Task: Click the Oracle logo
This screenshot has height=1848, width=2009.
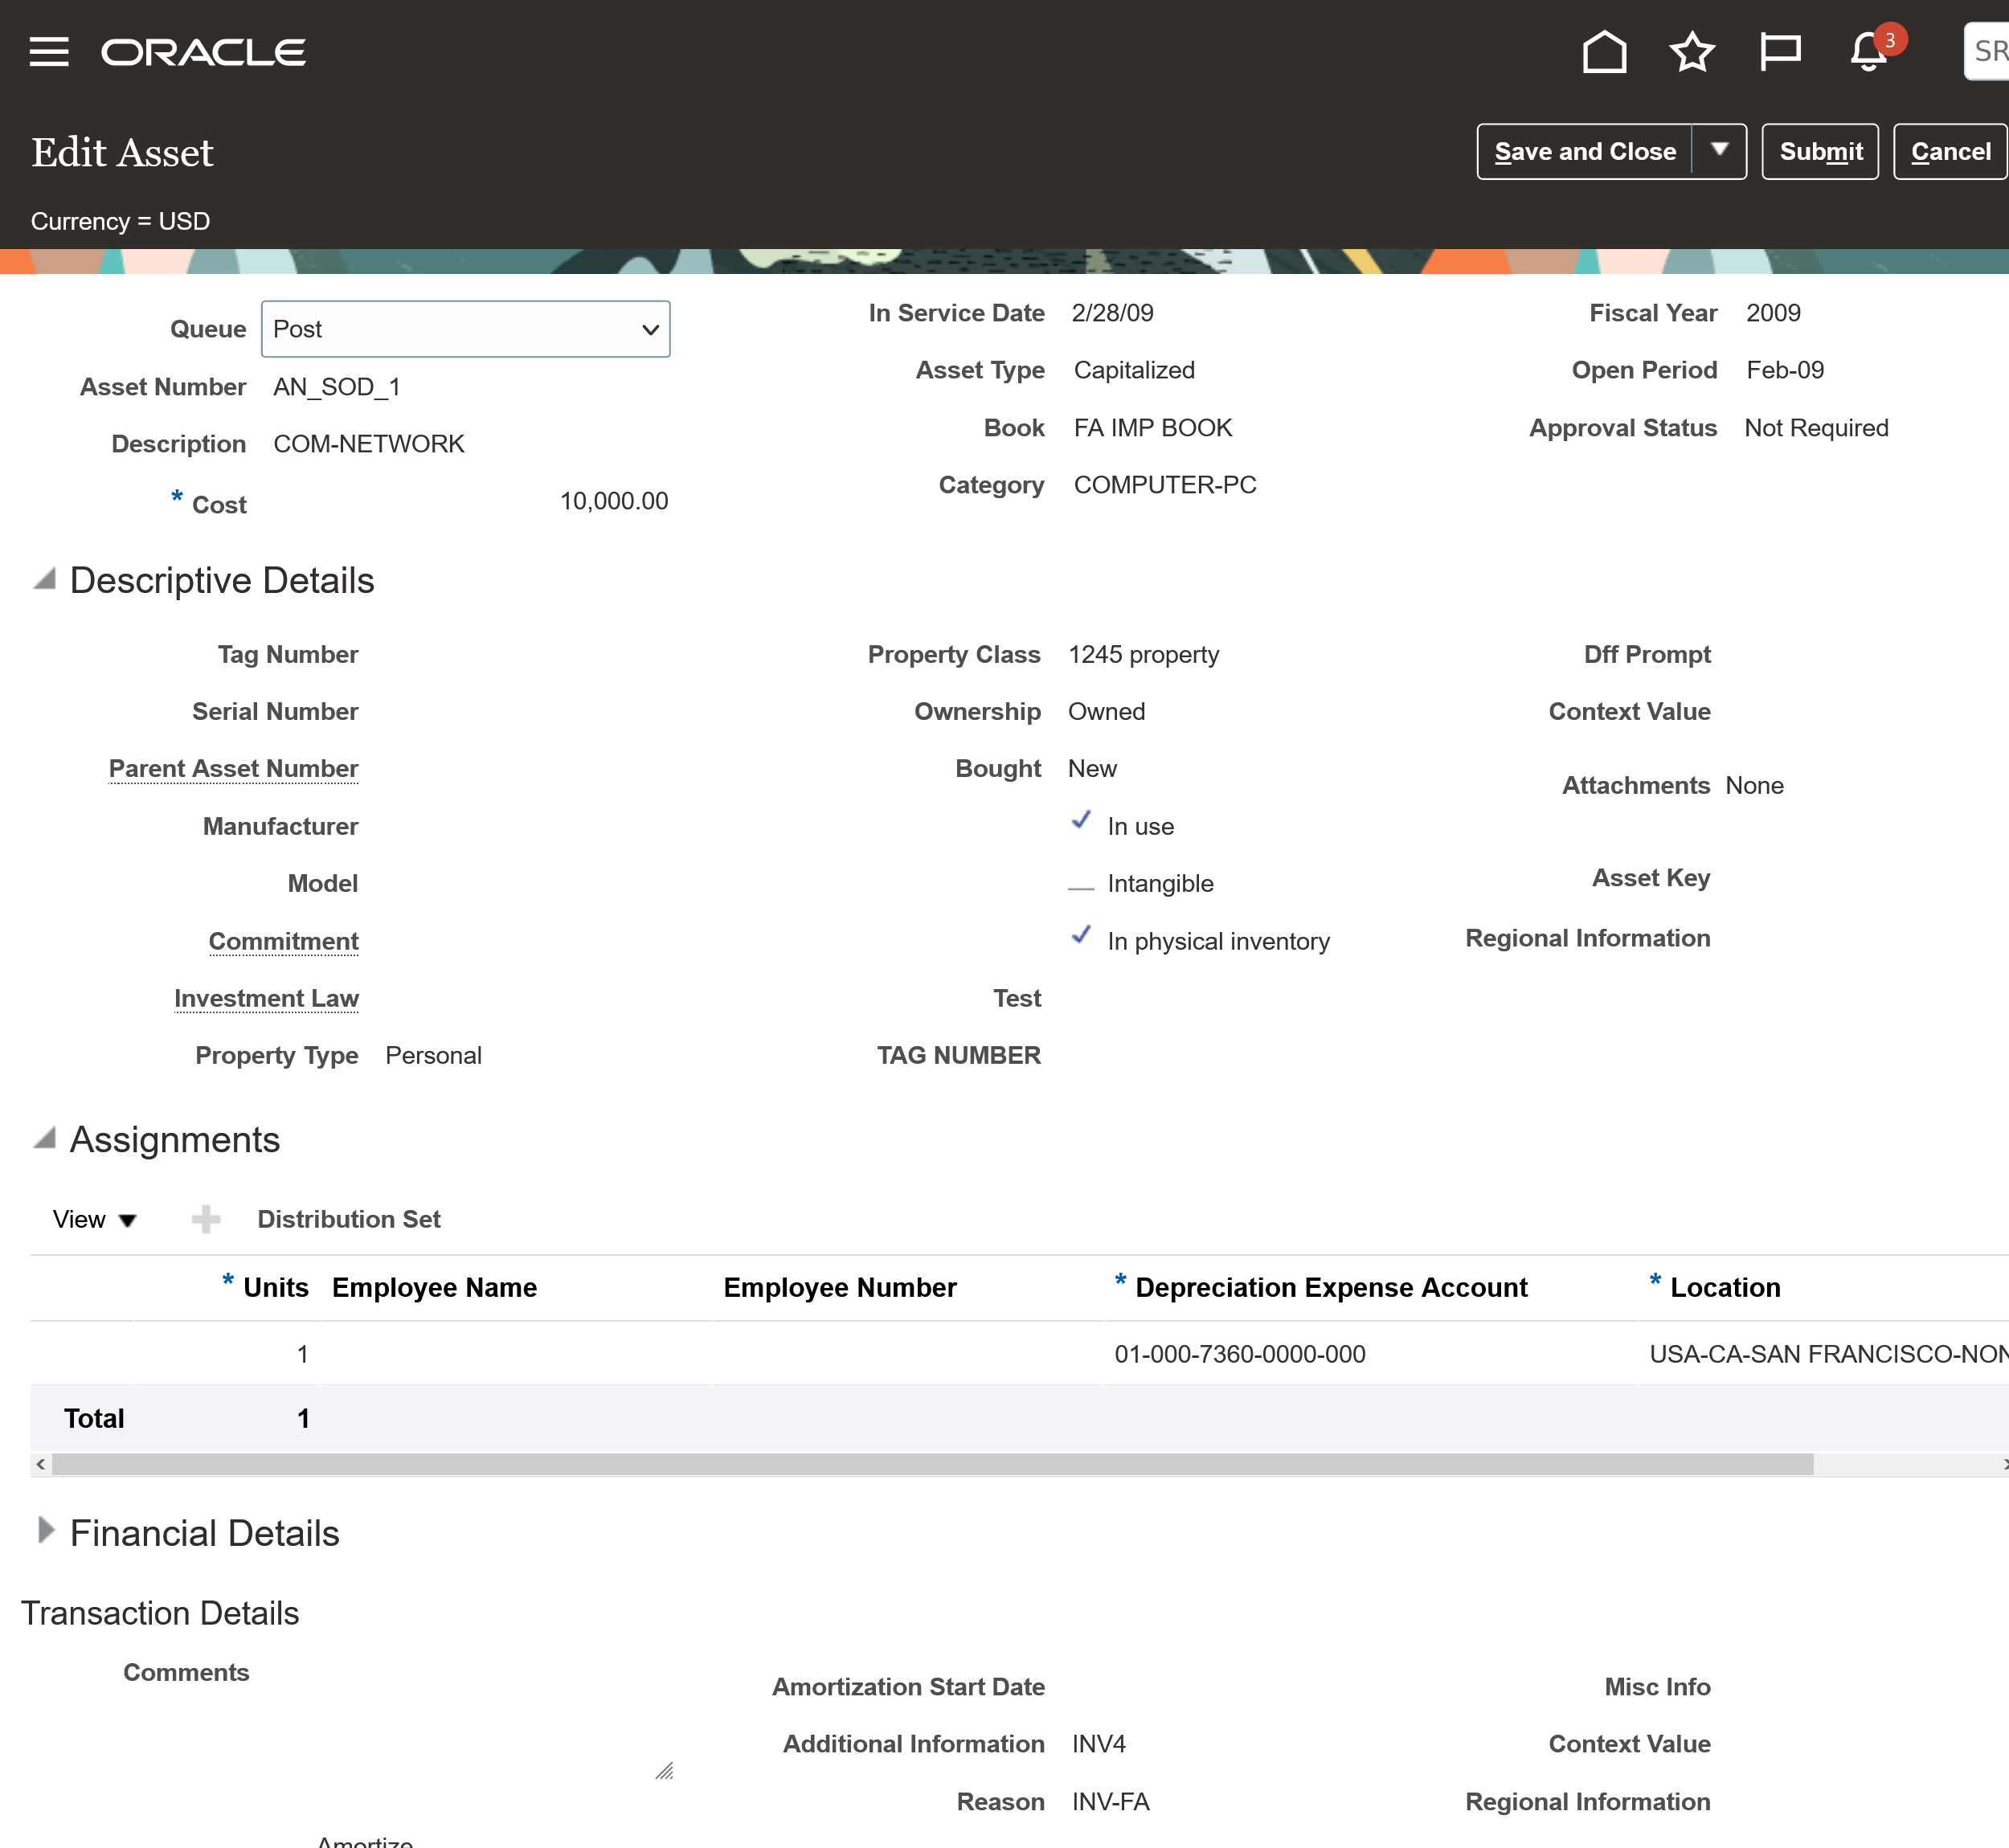Action: (204, 51)
